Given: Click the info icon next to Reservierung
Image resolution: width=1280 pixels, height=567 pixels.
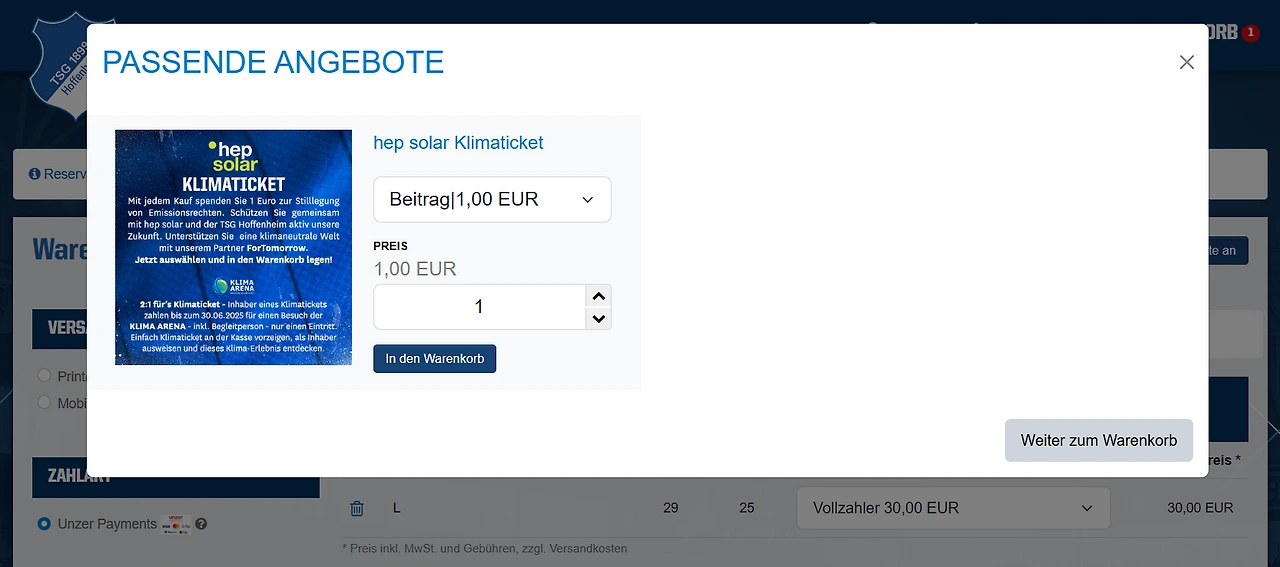Looking at the screenshot, I should [x=35, y=174].
